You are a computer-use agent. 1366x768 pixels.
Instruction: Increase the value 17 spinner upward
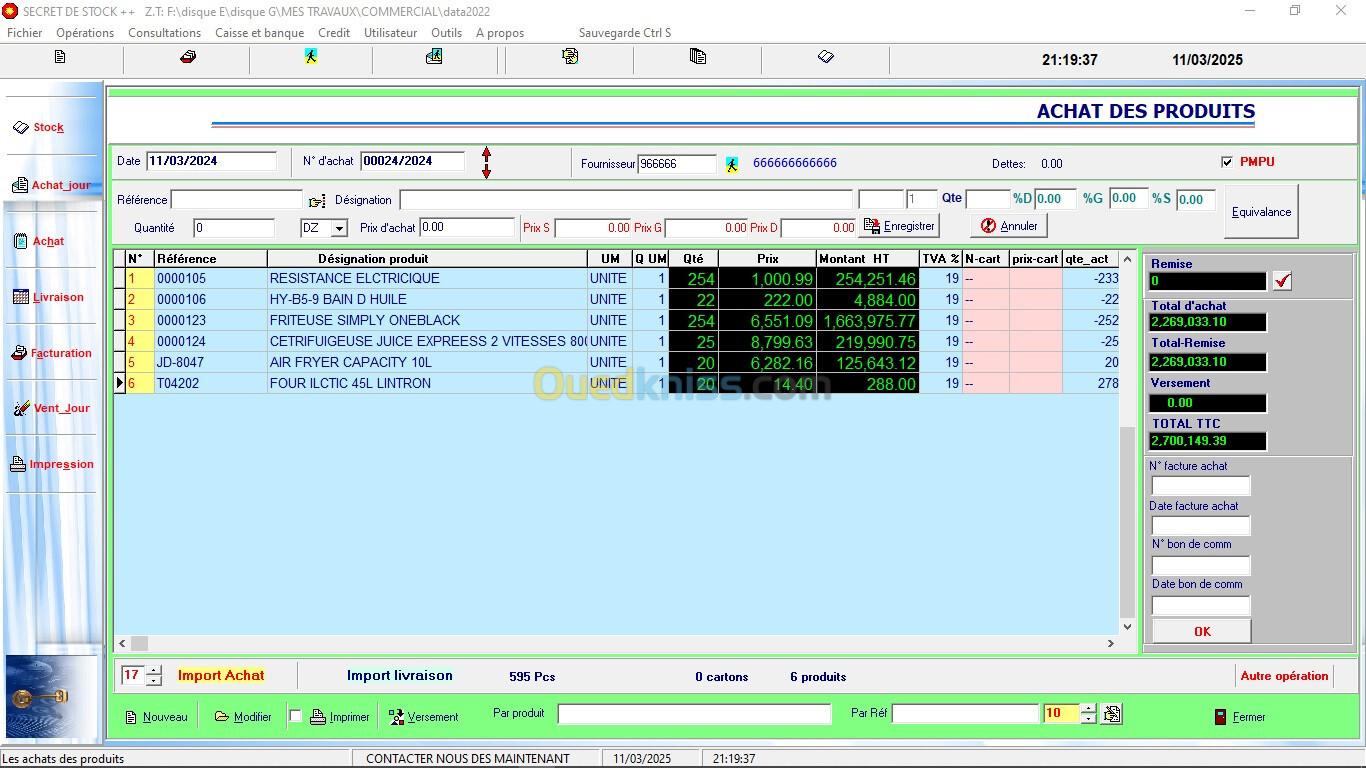click(x=154, y=670)
